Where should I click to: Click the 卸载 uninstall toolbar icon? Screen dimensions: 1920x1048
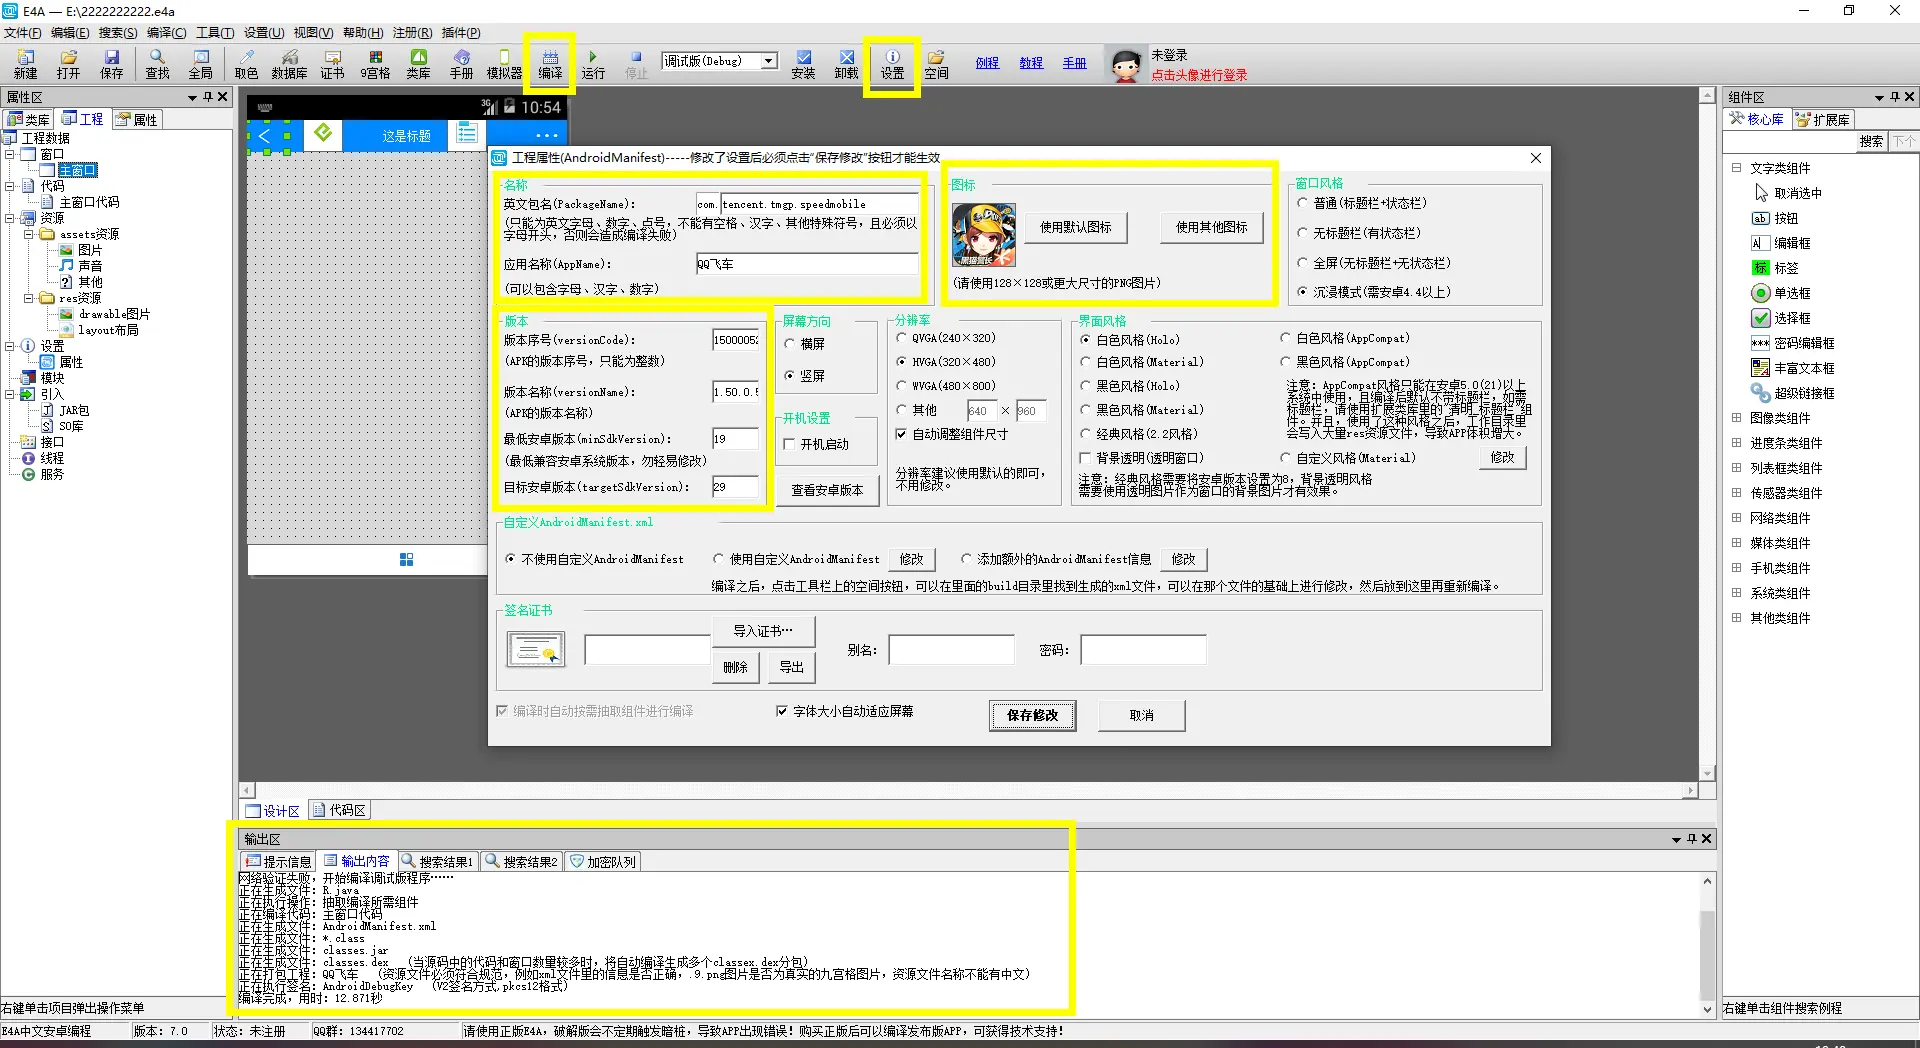tap(846, 64)
